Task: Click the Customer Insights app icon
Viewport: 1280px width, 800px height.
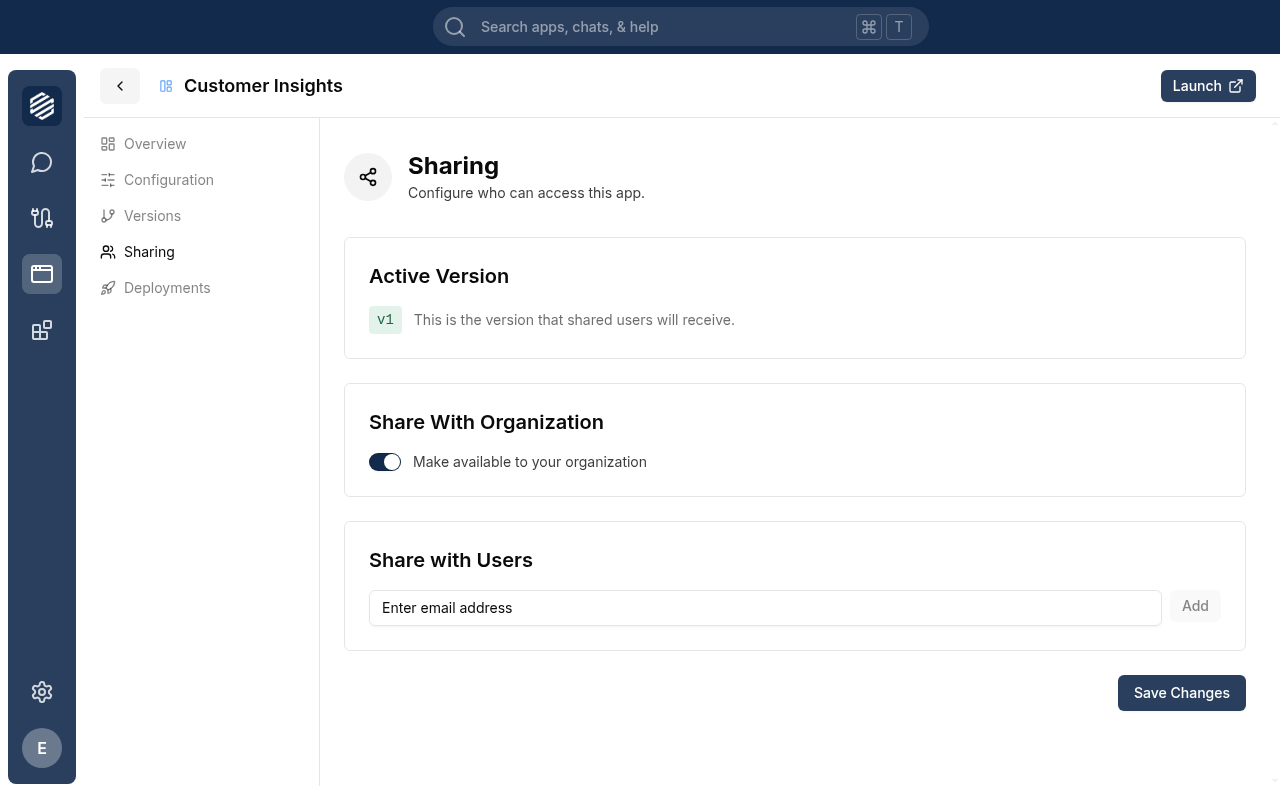Action: click(x=166, y=86)
